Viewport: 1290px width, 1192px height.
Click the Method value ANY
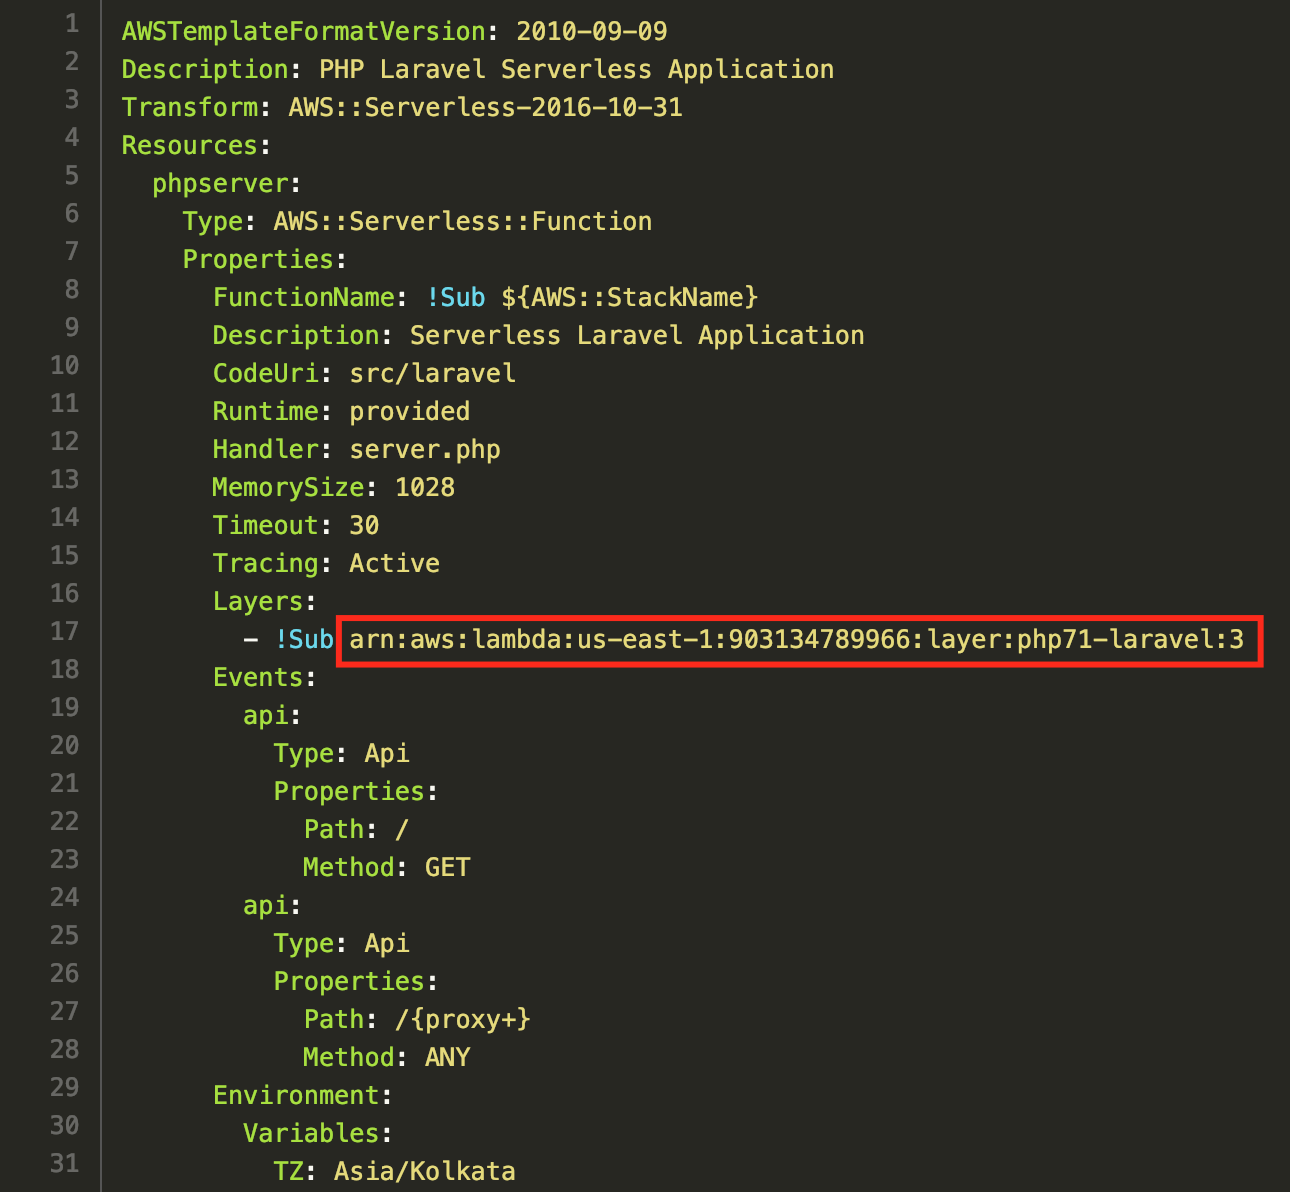point(448,1057)
